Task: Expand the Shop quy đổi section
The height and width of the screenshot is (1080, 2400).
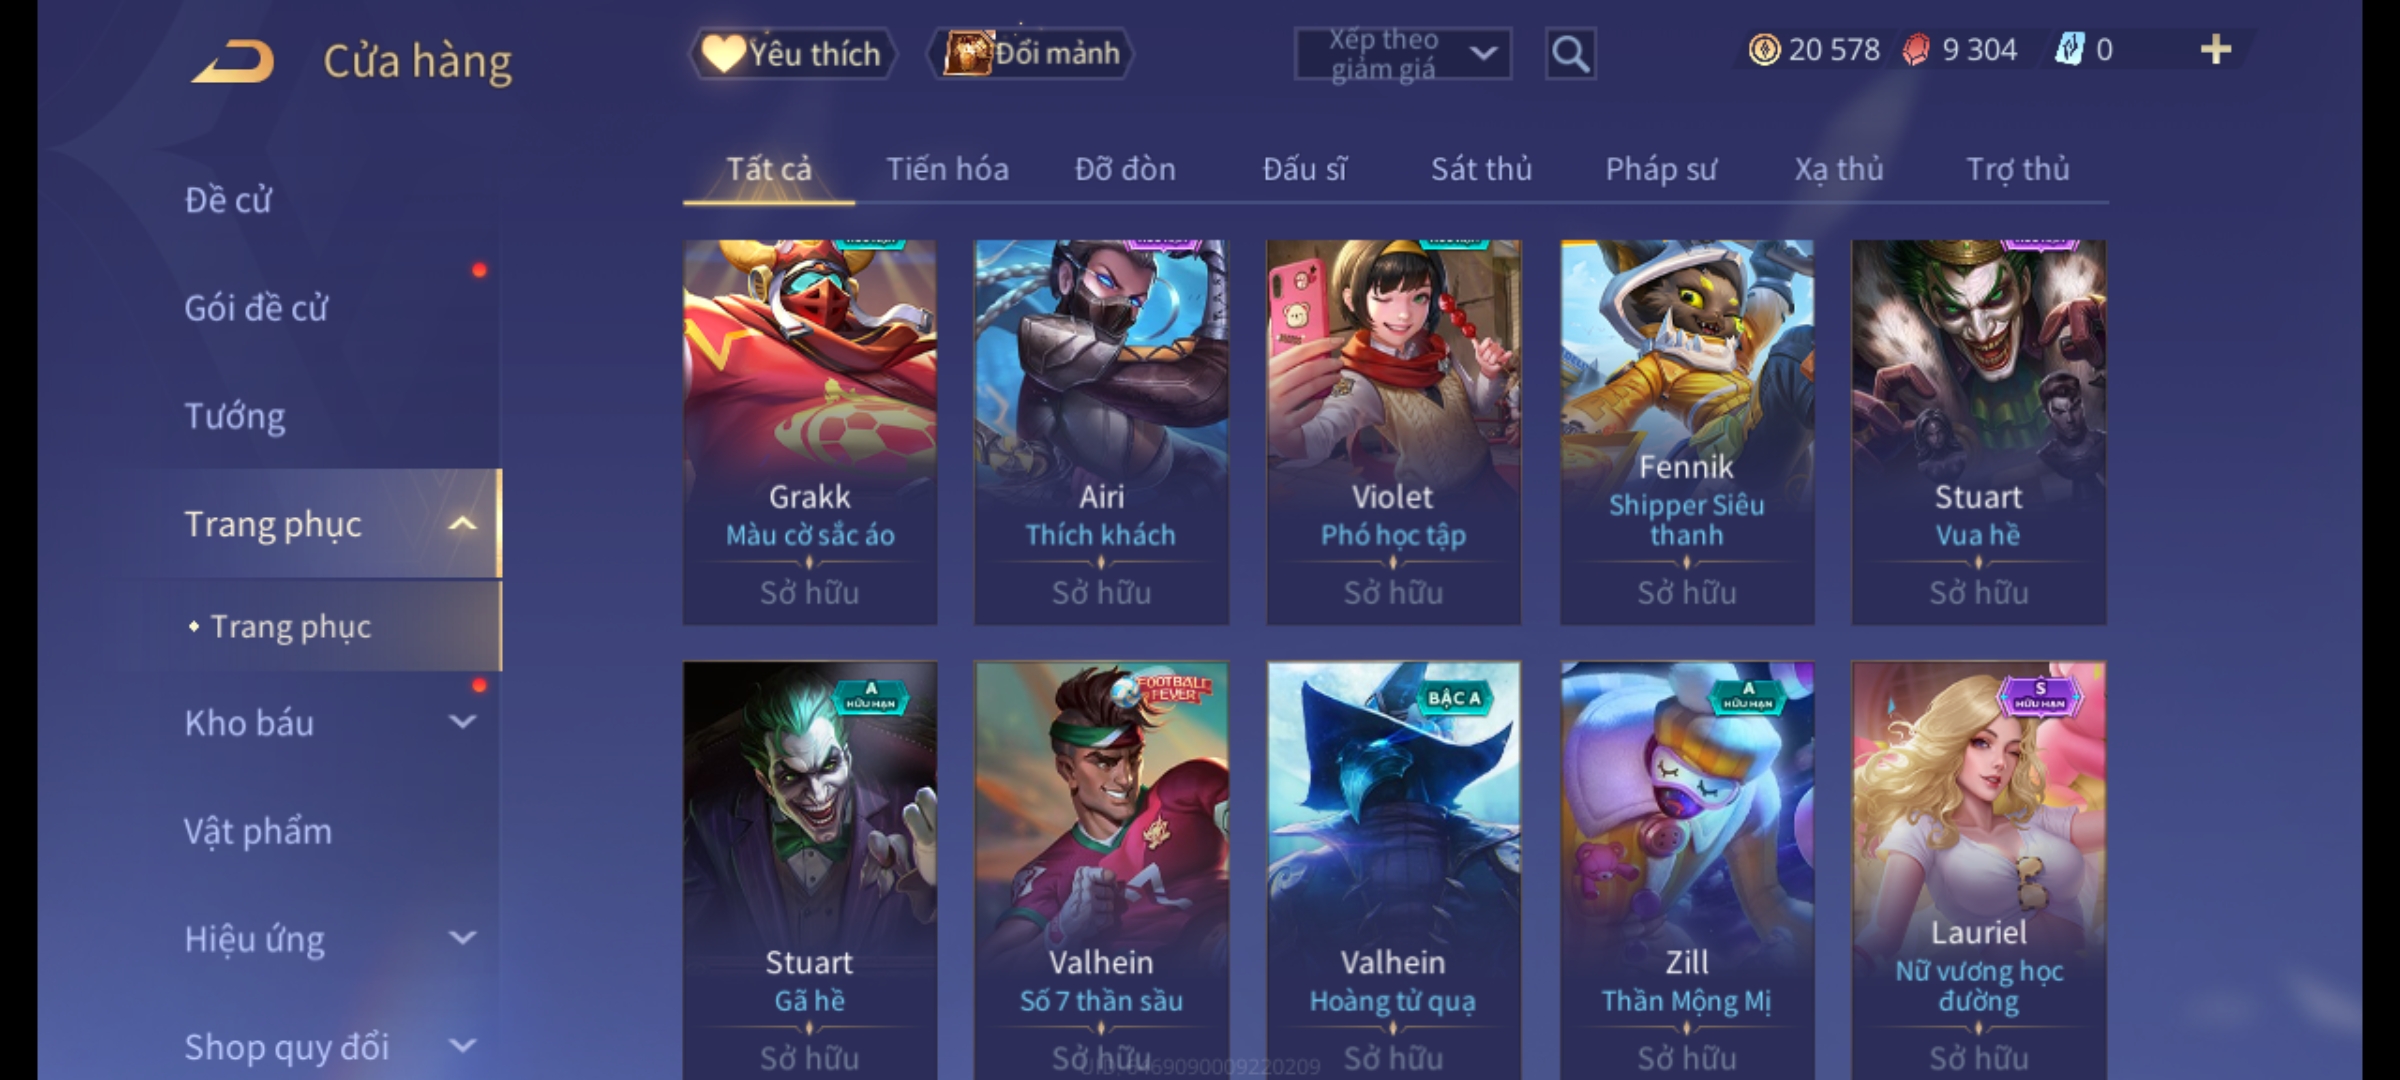Action: pos(462,1046)
